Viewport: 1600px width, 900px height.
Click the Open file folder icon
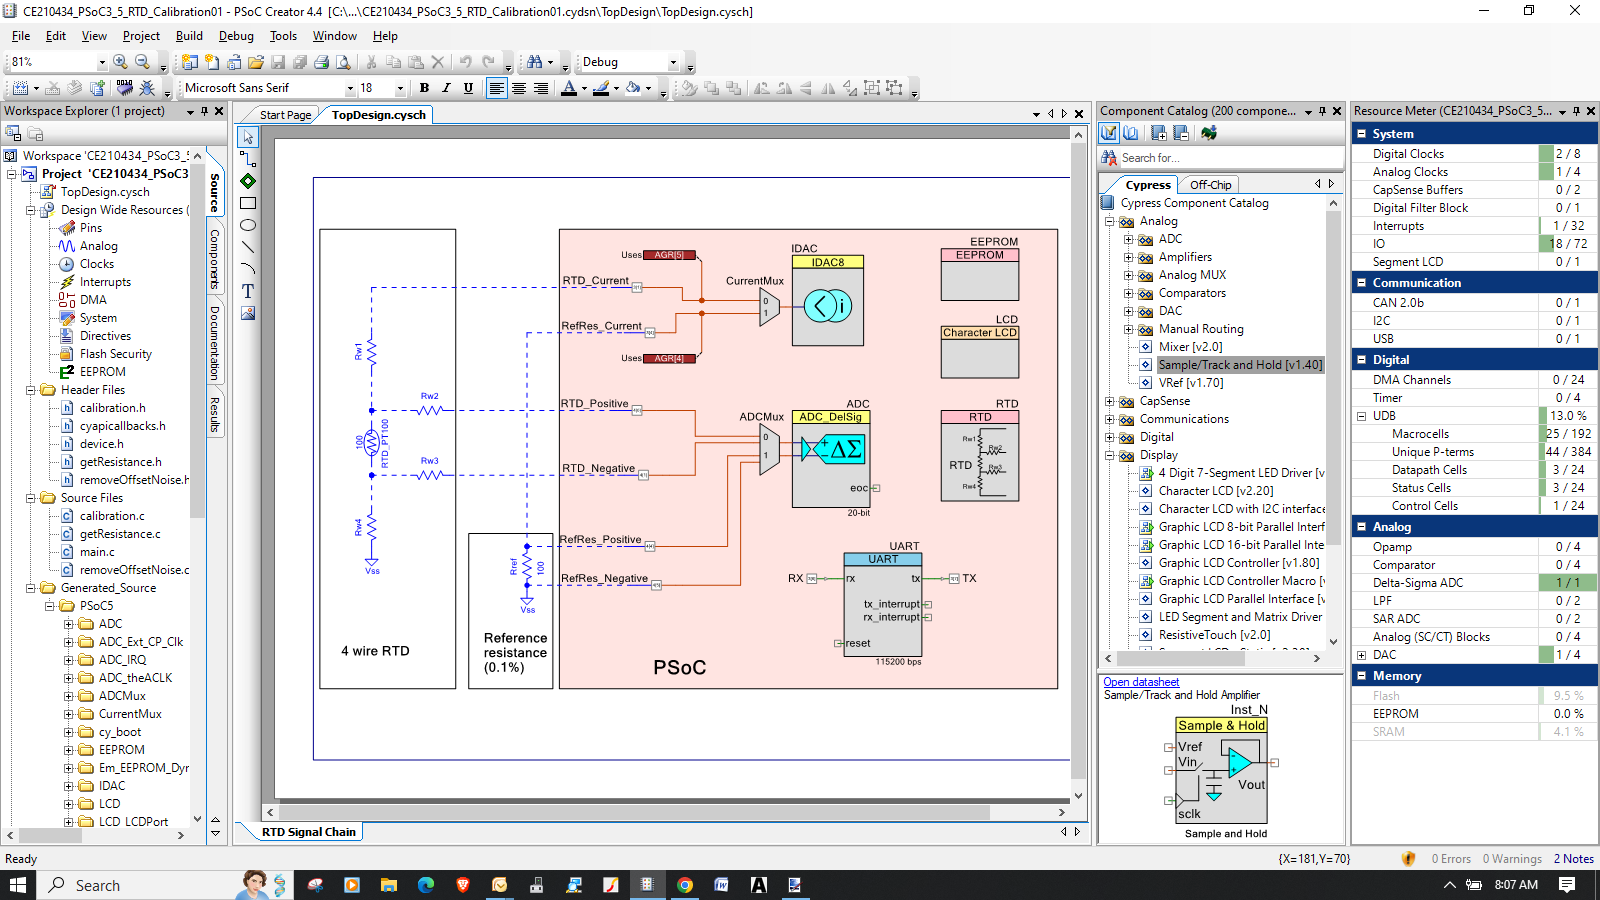pos(256,62)
